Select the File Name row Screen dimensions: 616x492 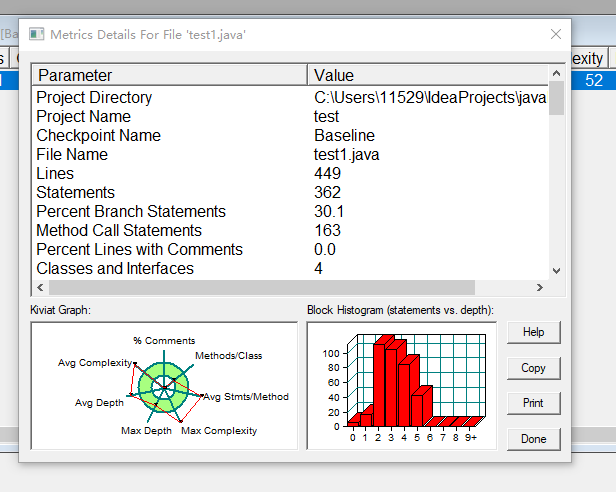pos(290,154)
